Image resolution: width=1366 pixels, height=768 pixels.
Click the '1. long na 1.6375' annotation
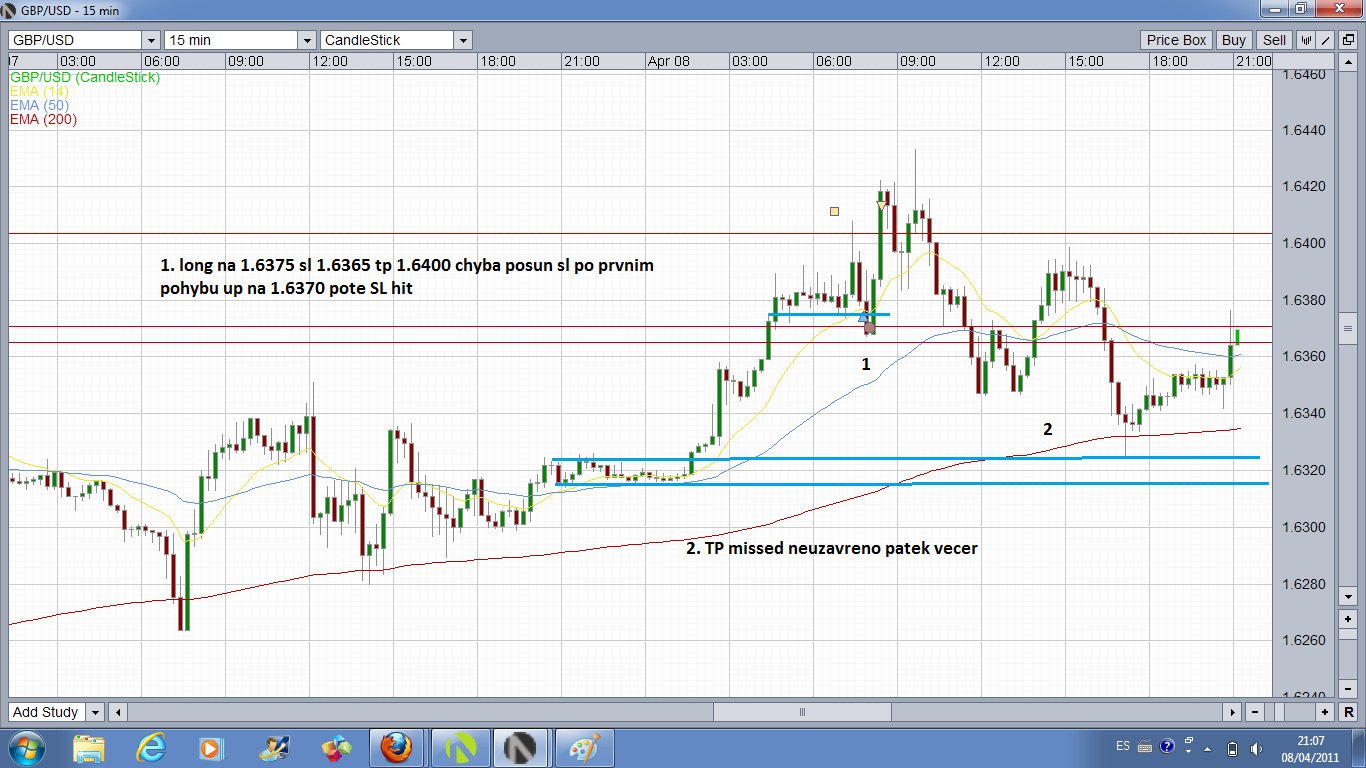point(407,277)
